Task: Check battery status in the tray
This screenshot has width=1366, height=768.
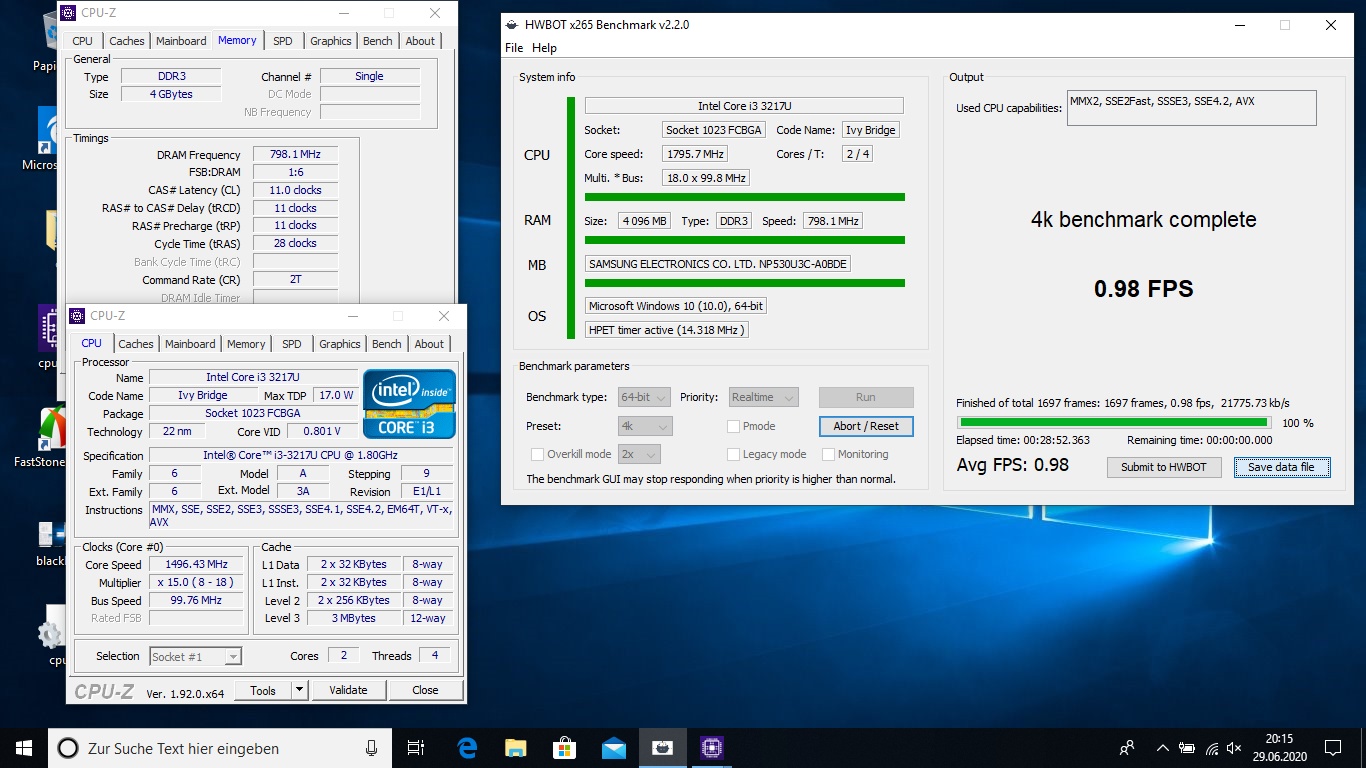Action: (x=1187, y=748)
